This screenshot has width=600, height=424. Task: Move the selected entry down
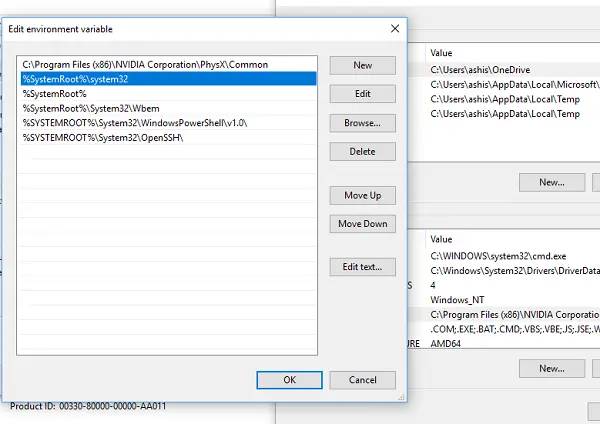pyautogui.click(x=362, y=223)
